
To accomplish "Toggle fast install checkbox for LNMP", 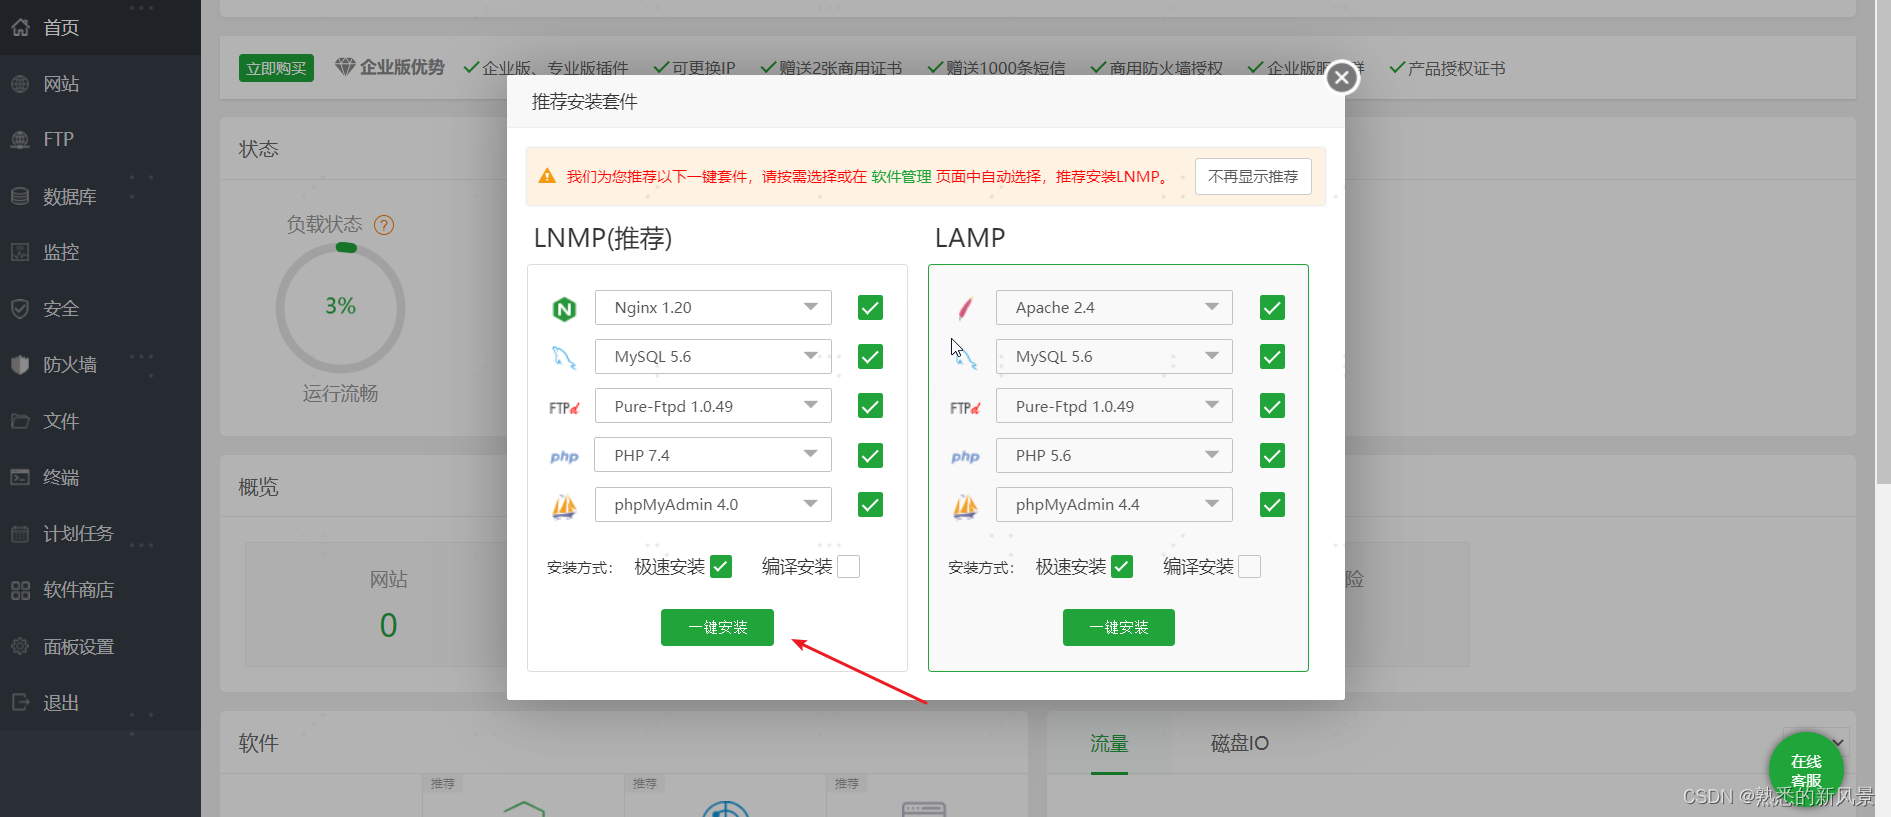I will (x=721, y=567).
